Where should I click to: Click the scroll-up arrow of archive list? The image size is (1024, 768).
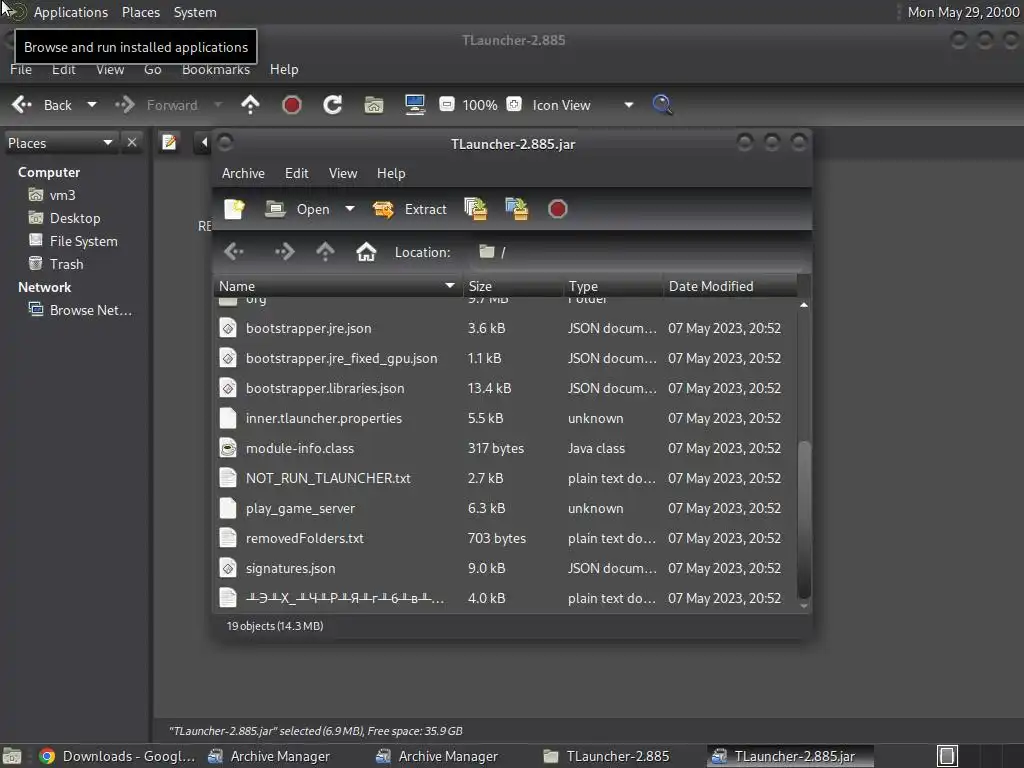(x=804, y=305)
